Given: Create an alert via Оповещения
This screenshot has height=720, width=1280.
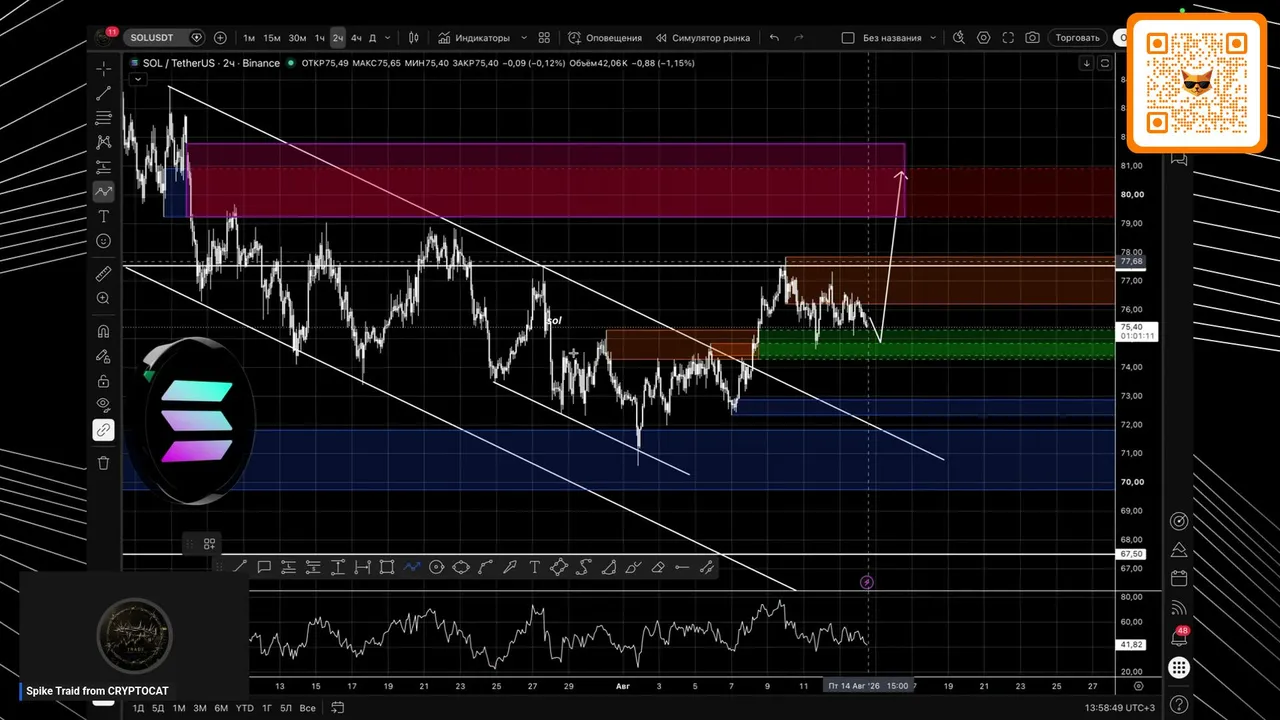Looking at the screenshot, I should coord(605,38).
